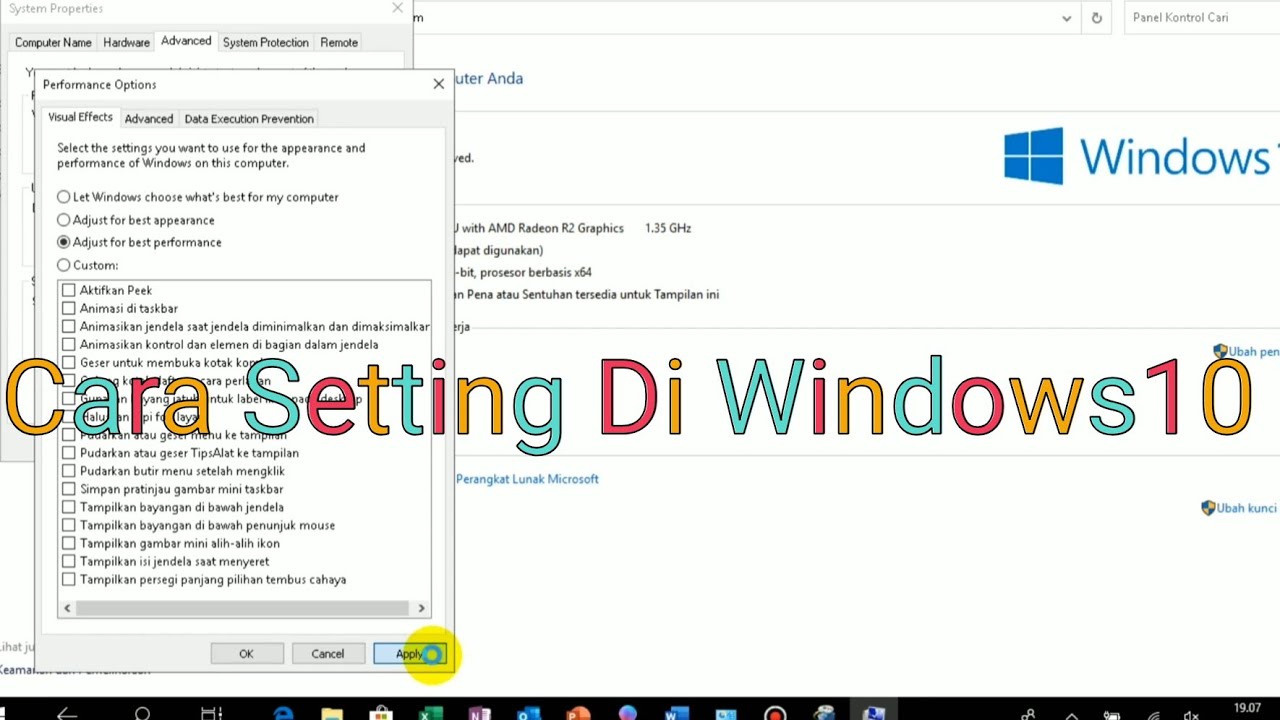Image resolution: width=1280 pixels, height=720 pixels.
Task: Click the Ubah pen... link with the shield
Action: click(x=1254, y=351)
